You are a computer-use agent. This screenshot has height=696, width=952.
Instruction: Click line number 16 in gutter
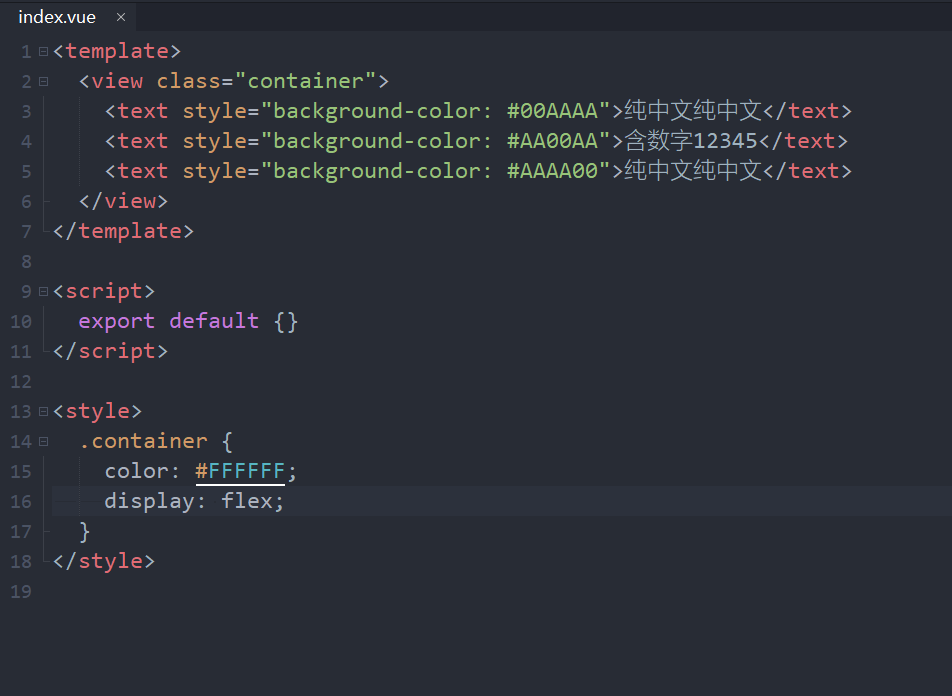coord(21,502)
